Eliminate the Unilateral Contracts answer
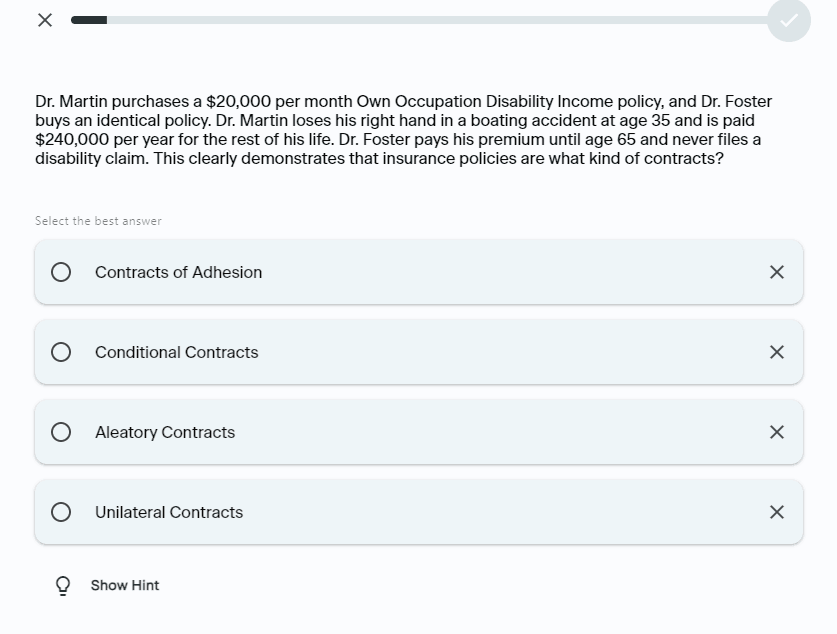This screenshot has width=837, height=634. (776, 512)
